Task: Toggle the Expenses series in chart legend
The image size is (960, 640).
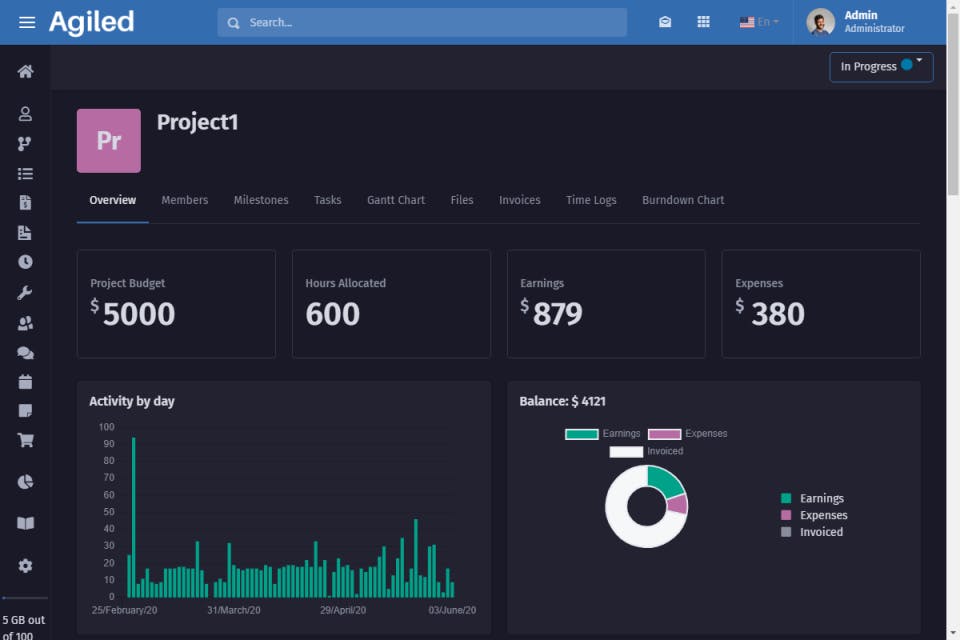Action: (687, 434)
